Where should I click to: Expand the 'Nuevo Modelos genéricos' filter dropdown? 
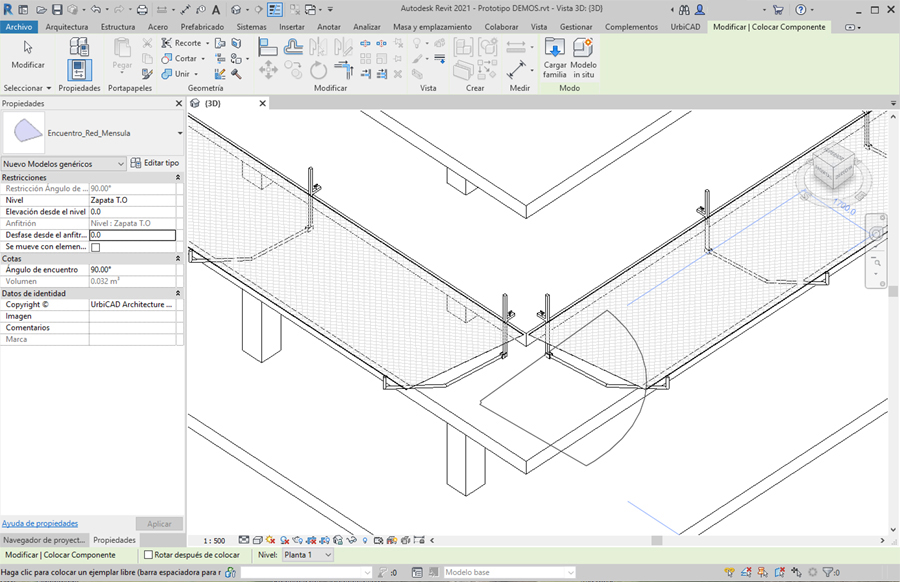point(121,163)
